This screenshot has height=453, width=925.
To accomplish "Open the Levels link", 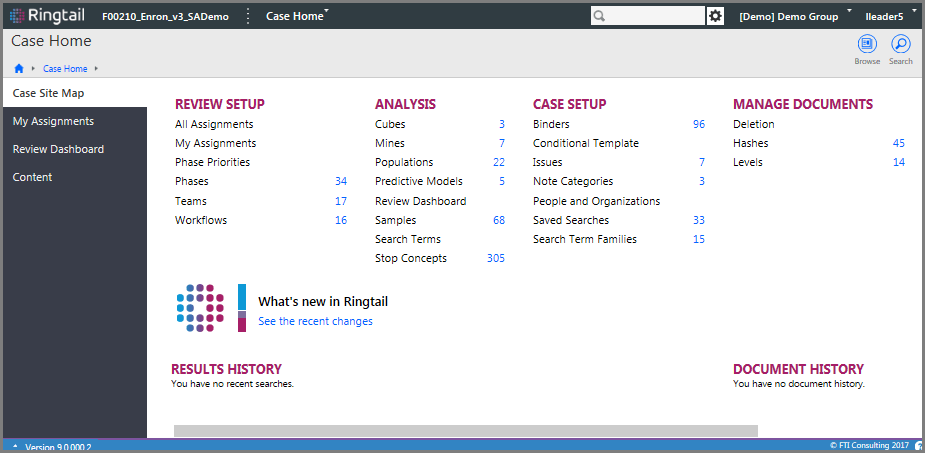I will pyautogui.click(x=748, y=162).
